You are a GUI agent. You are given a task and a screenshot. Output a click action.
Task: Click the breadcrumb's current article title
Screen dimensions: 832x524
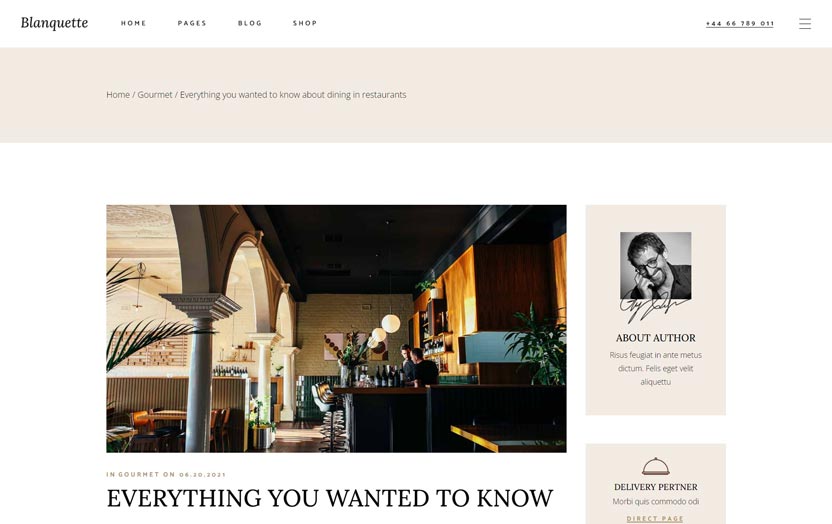click(x=293, y=94)
